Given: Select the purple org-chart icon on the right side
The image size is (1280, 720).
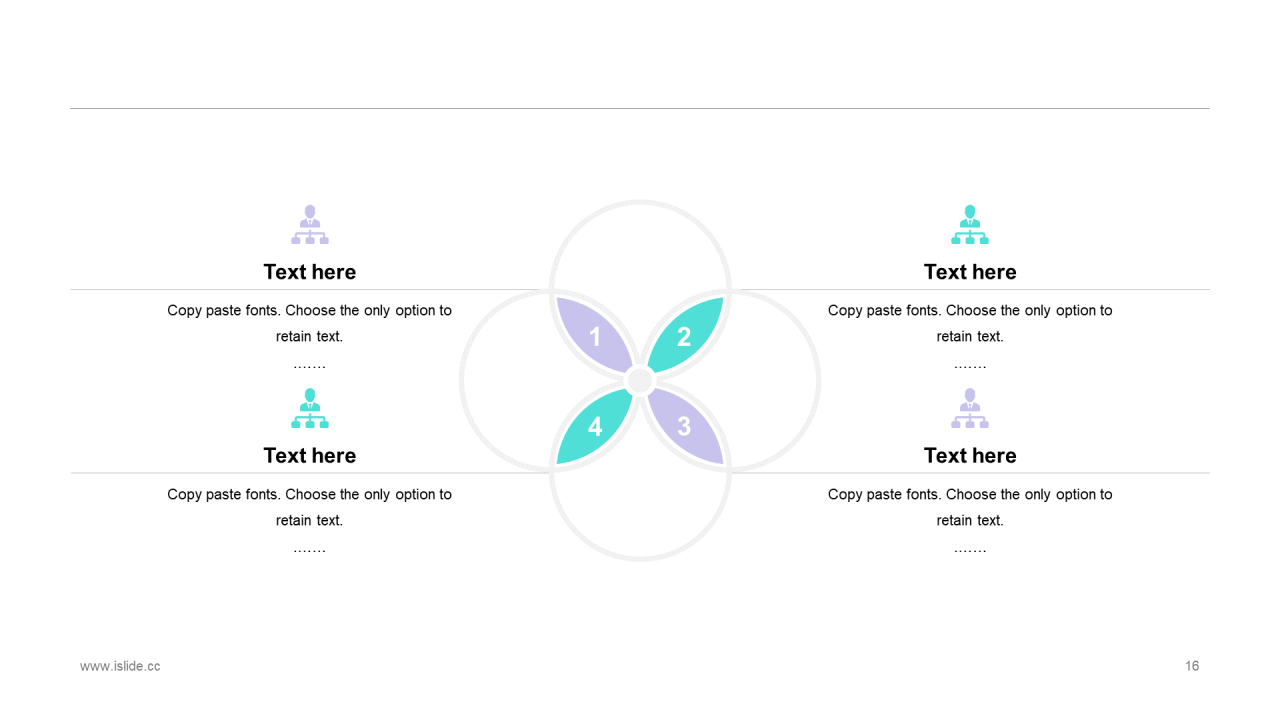Looking at the screenshot, I should click(970, 409).
